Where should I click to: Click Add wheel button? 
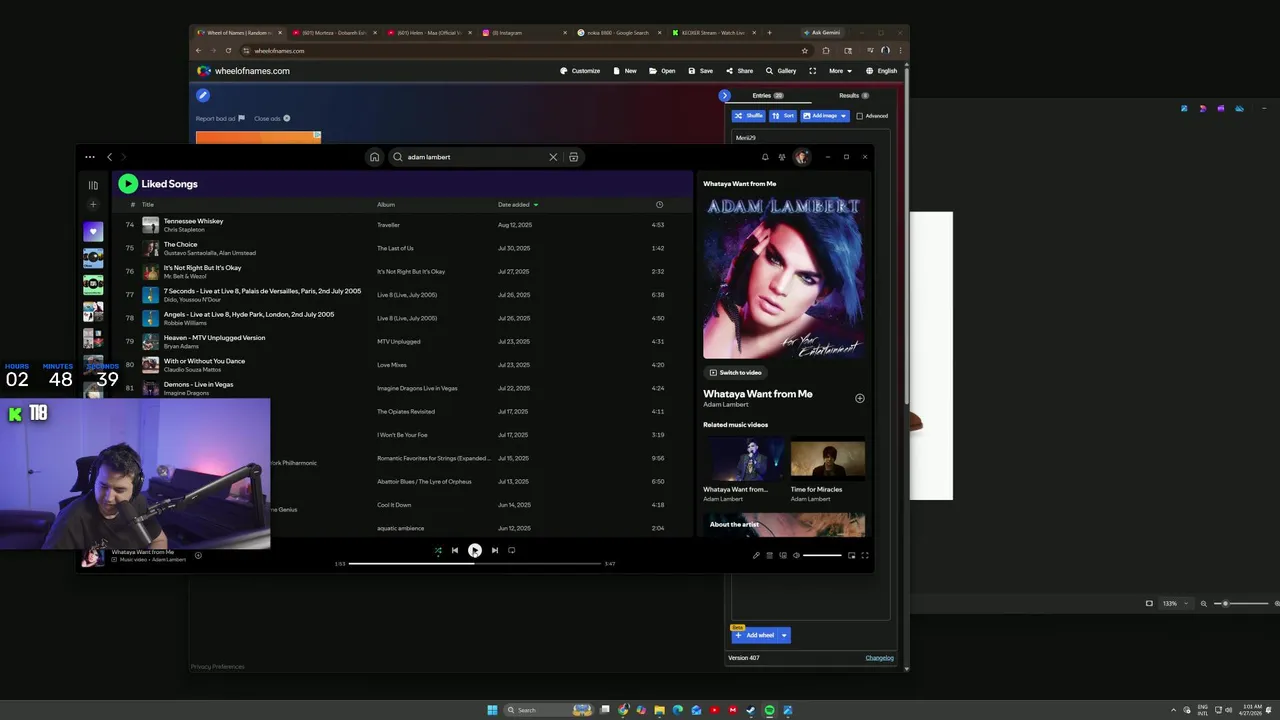pyautogui.click(x=755, y=635)
